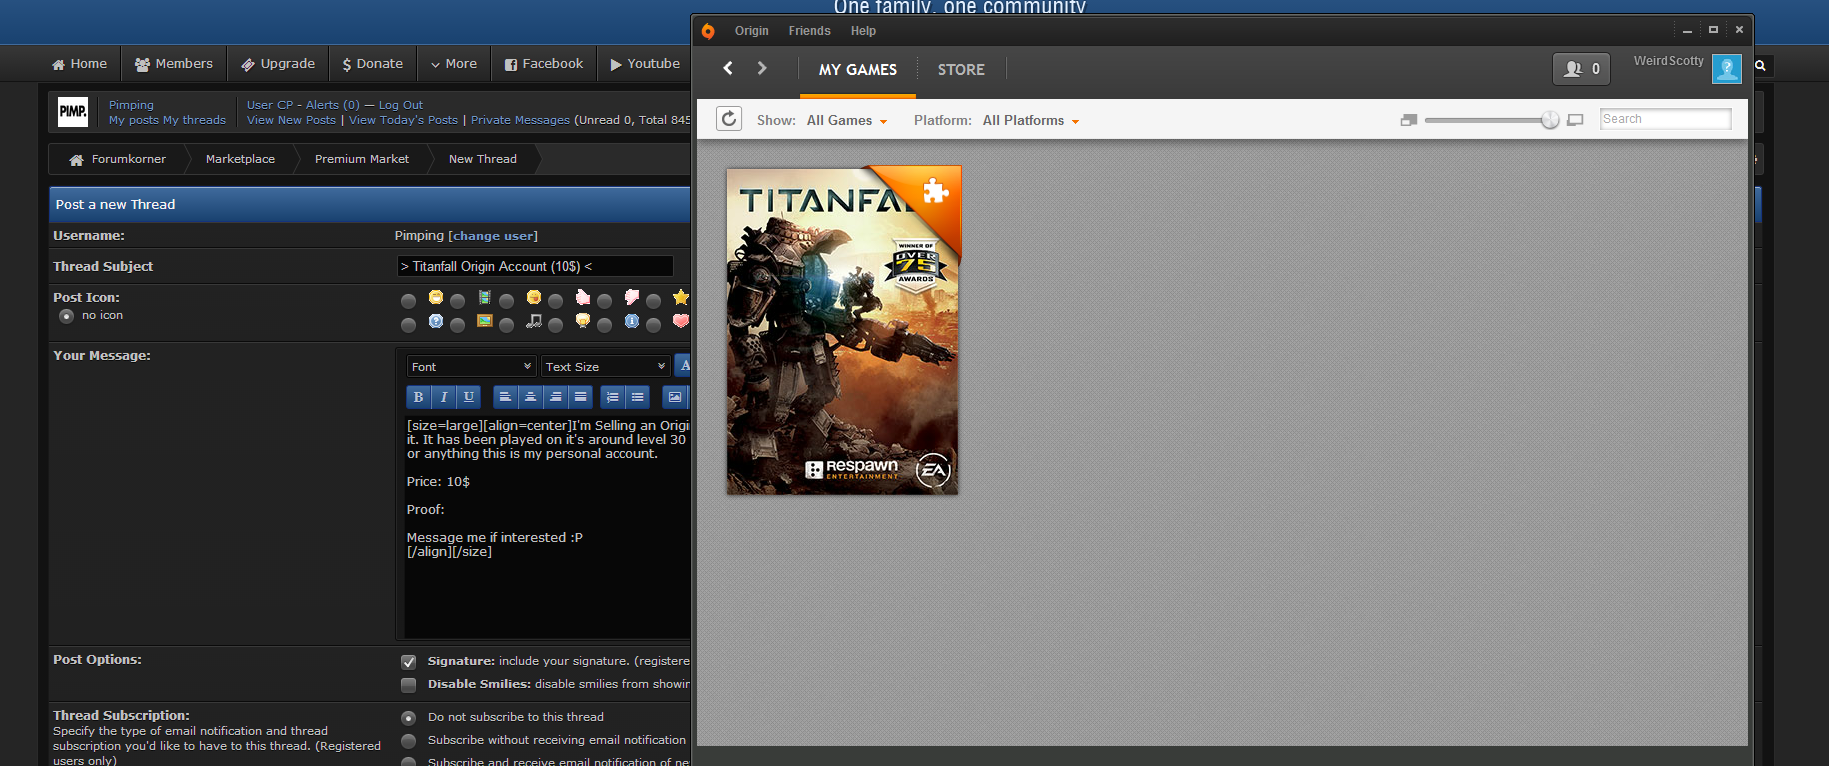Align message text to the right
Screen dimensions: 1829x766
556,397
